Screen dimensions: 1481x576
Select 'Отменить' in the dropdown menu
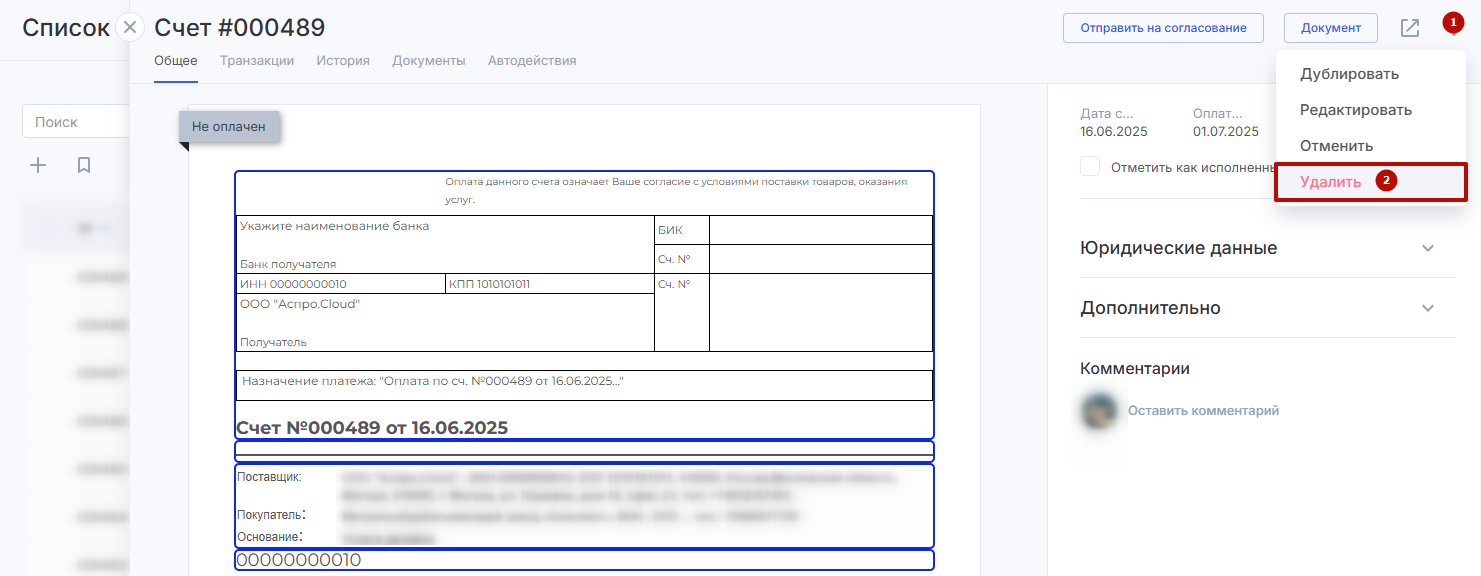click(x=1336, y=146)
